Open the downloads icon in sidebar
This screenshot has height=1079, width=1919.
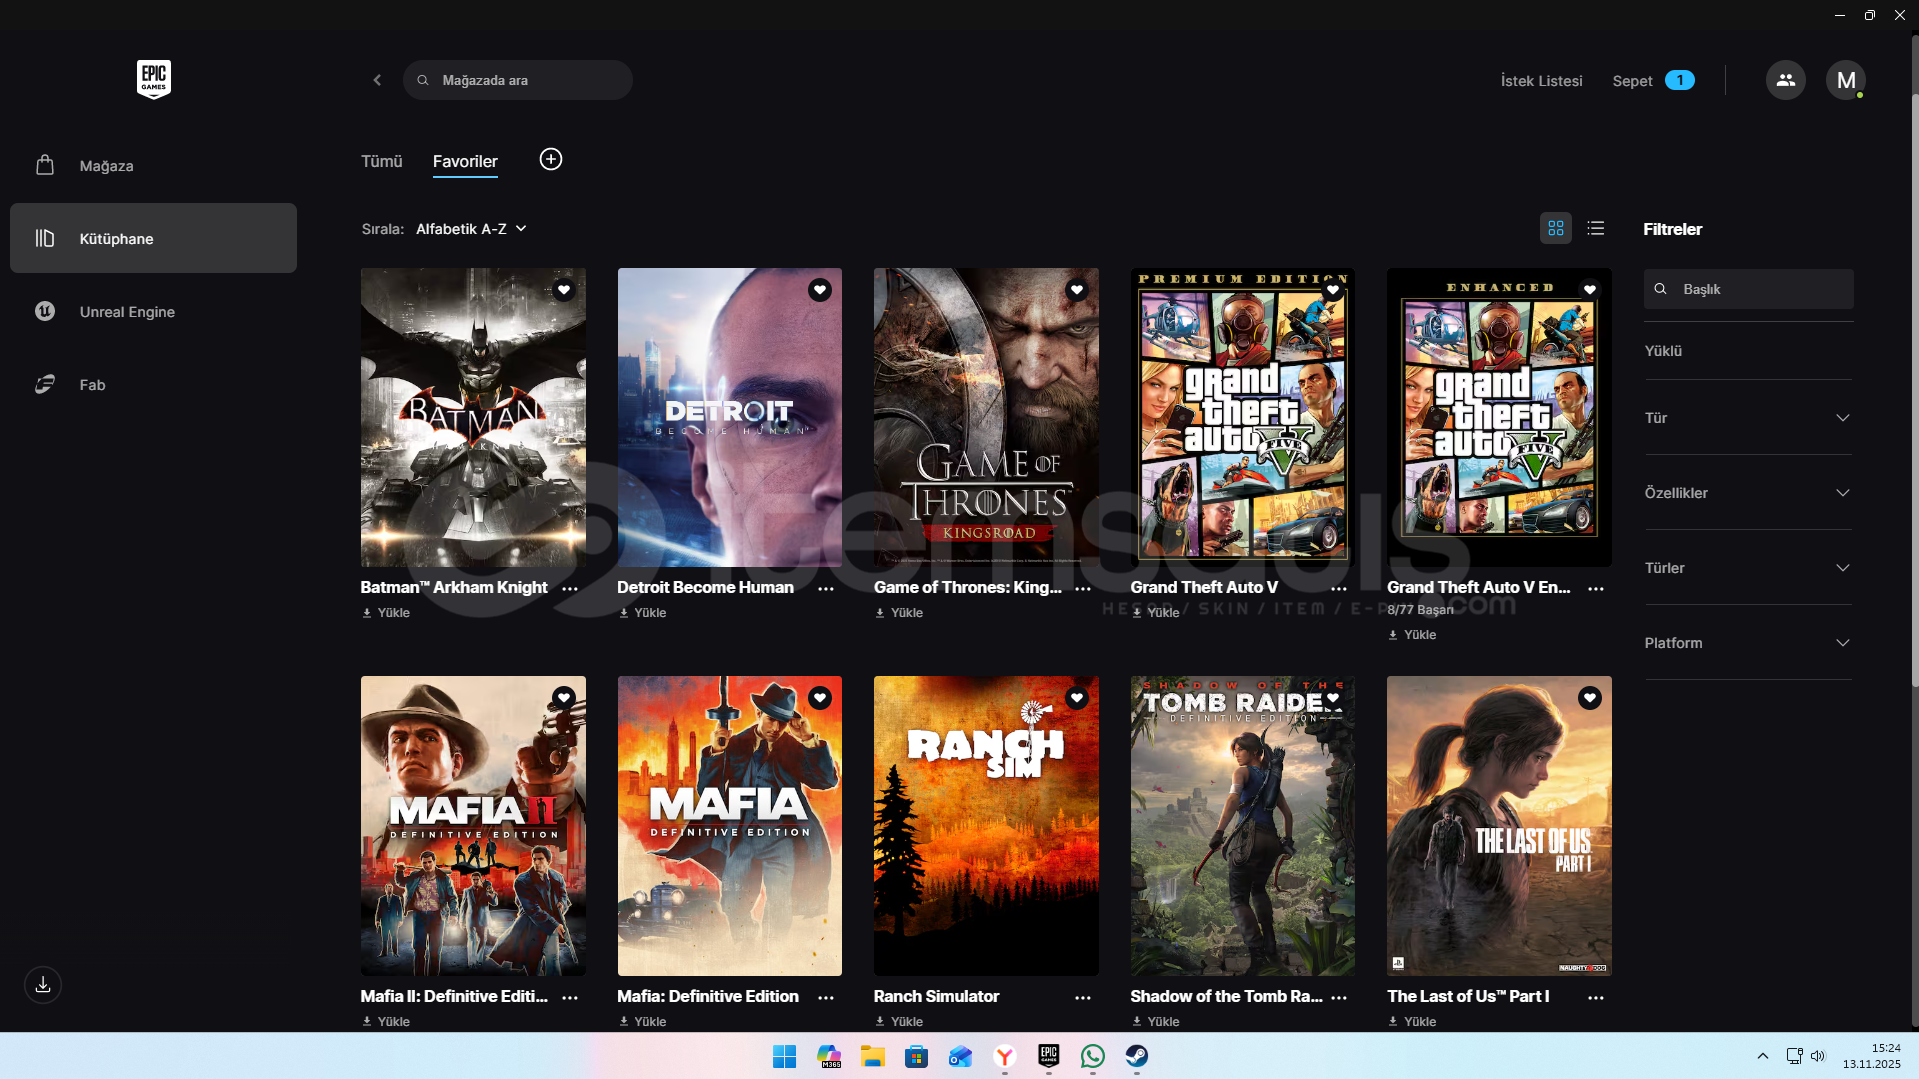point(43,985)
